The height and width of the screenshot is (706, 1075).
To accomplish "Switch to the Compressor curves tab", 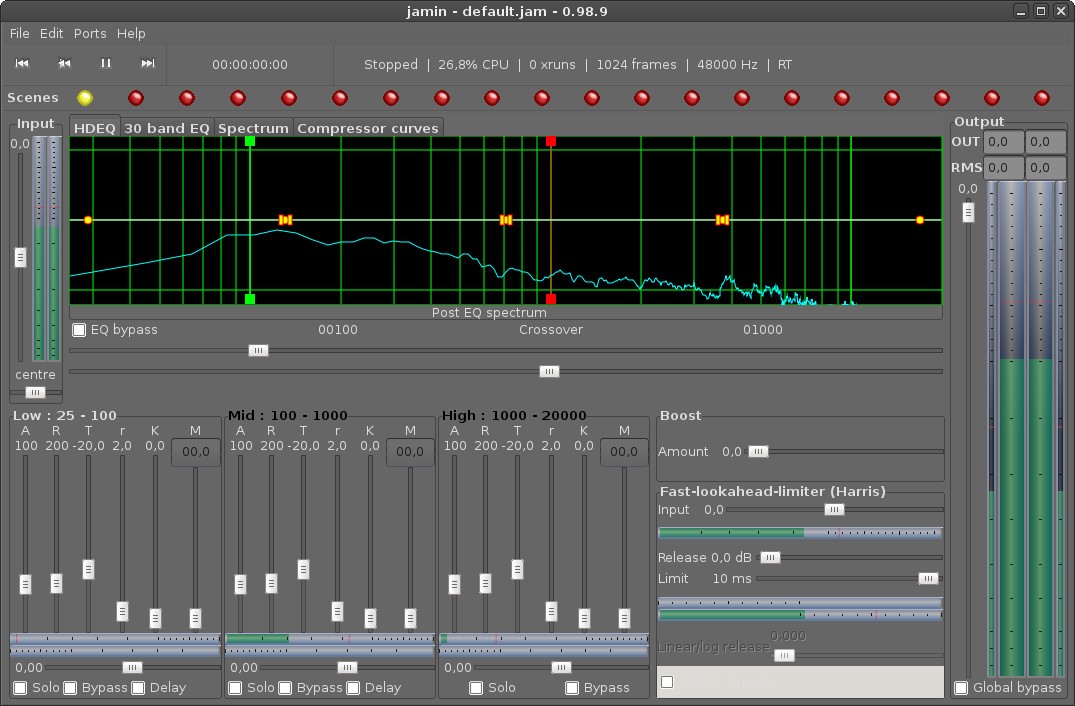I will [368, 128].
